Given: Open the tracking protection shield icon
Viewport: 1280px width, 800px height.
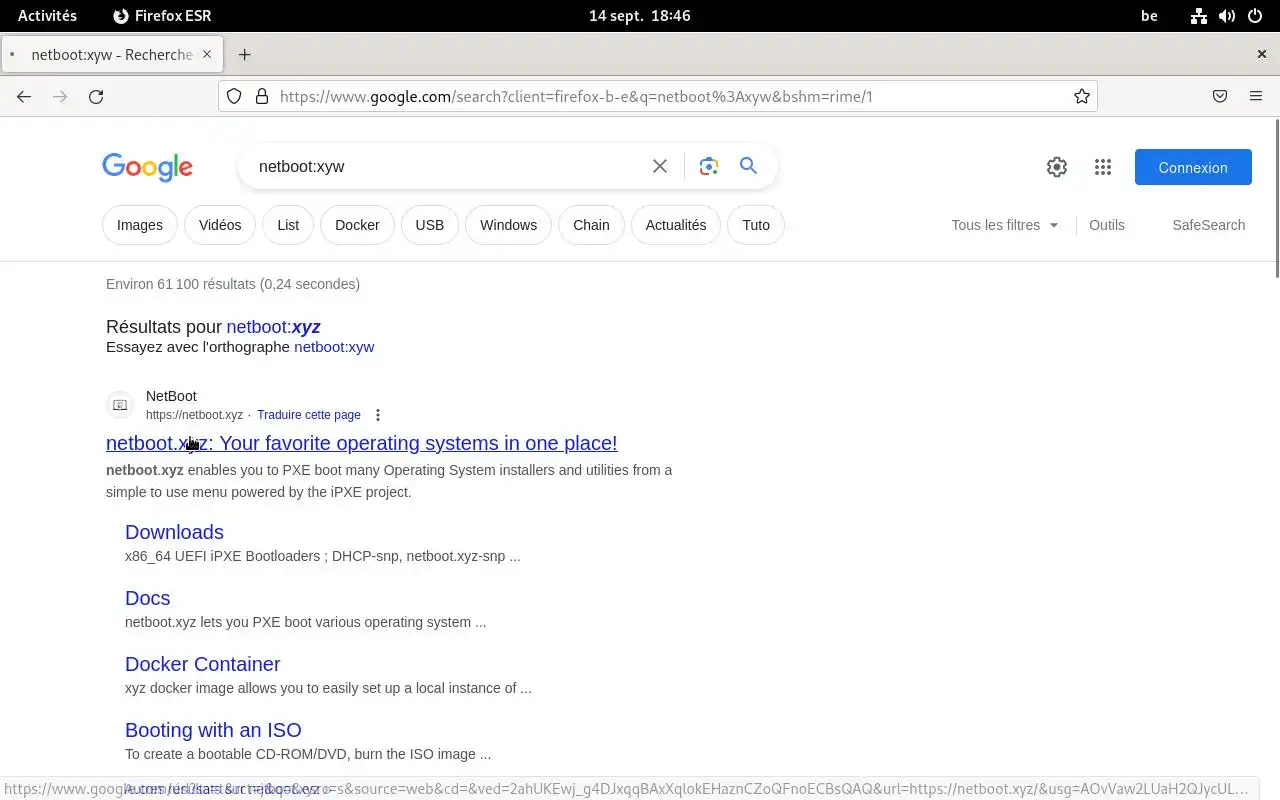Looking at the screenshot, I should tap(234, 97).
